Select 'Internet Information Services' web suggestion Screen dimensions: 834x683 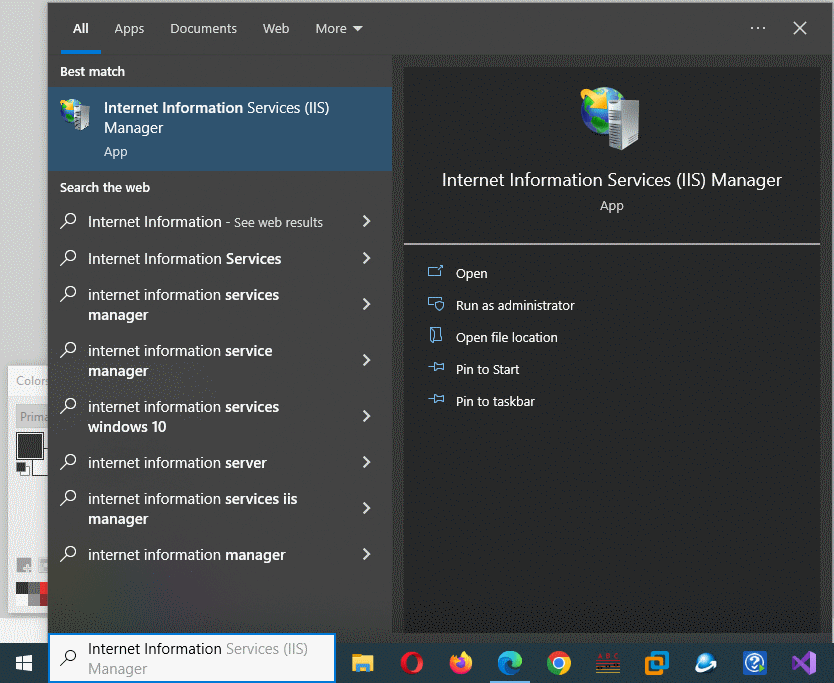(x=185, y=259)
